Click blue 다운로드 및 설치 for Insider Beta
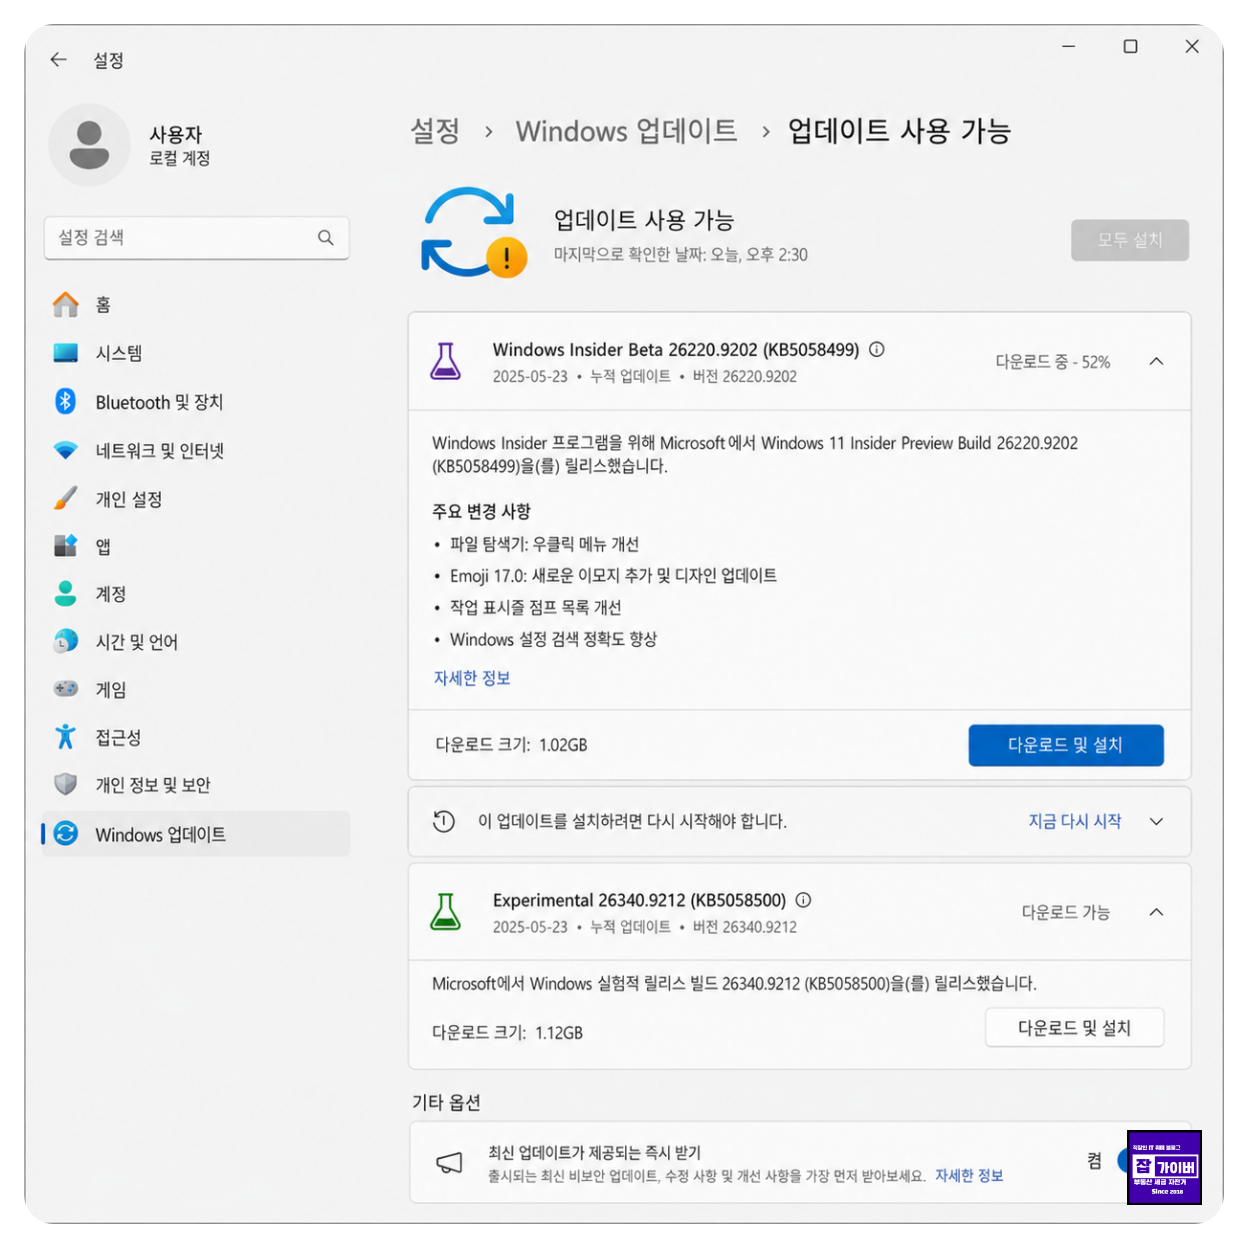Image resolution: width=1248 pixels, height=1248 pixels. pyautogui.click(x=1066, y=745)
